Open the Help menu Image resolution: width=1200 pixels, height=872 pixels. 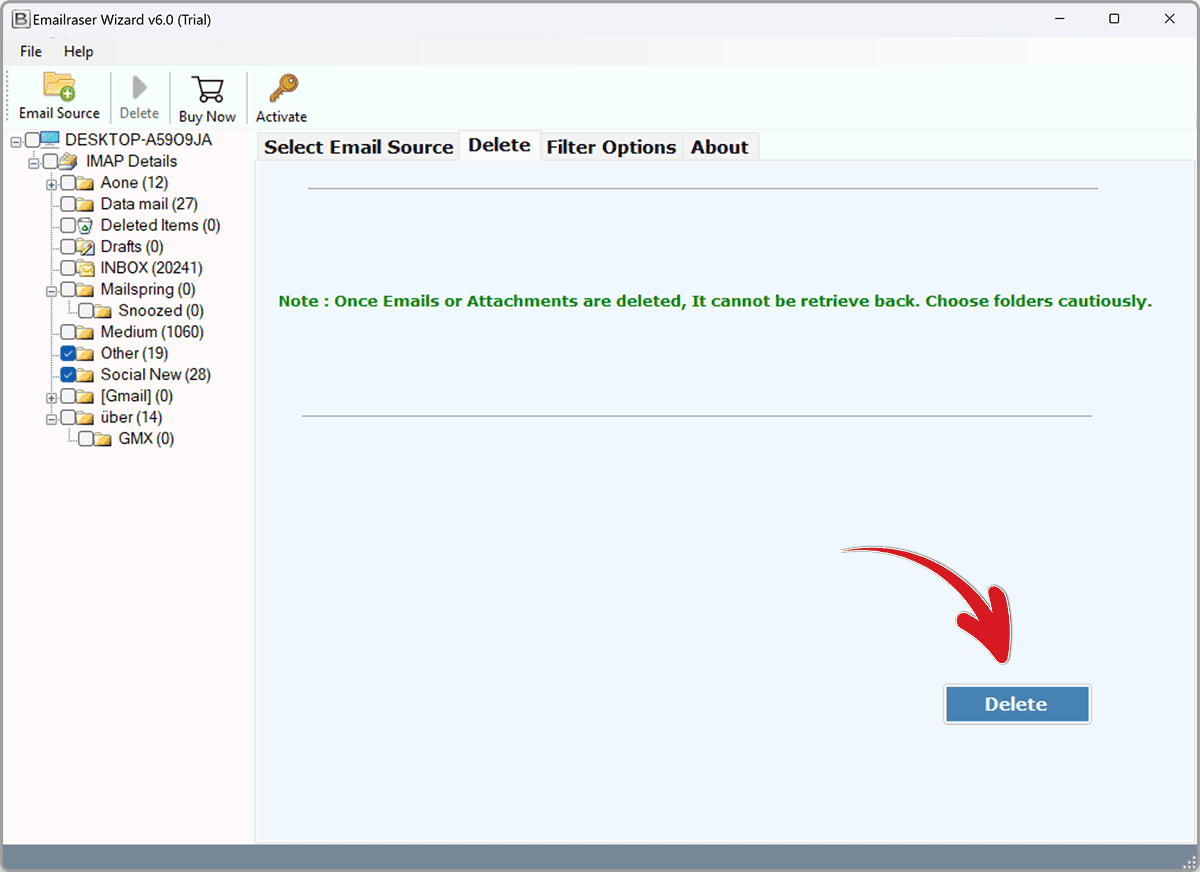78,51
